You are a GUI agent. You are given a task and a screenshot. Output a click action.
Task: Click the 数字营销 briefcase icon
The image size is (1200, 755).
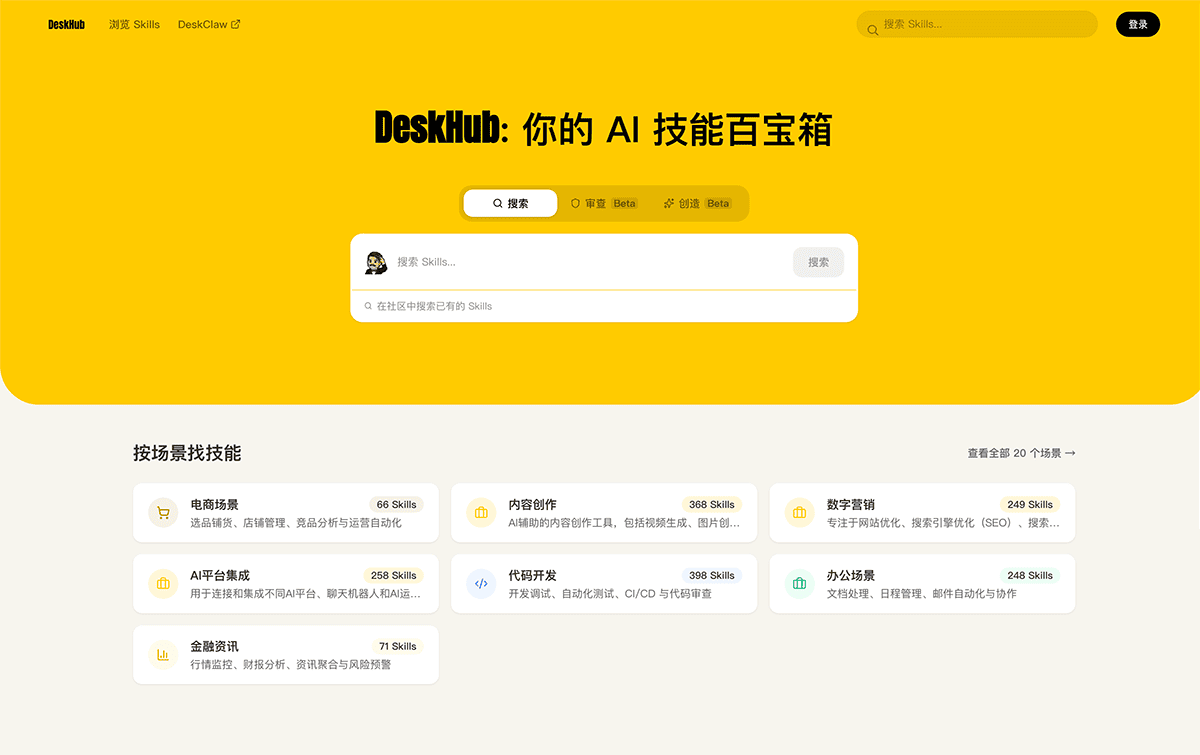pos(799,512)
